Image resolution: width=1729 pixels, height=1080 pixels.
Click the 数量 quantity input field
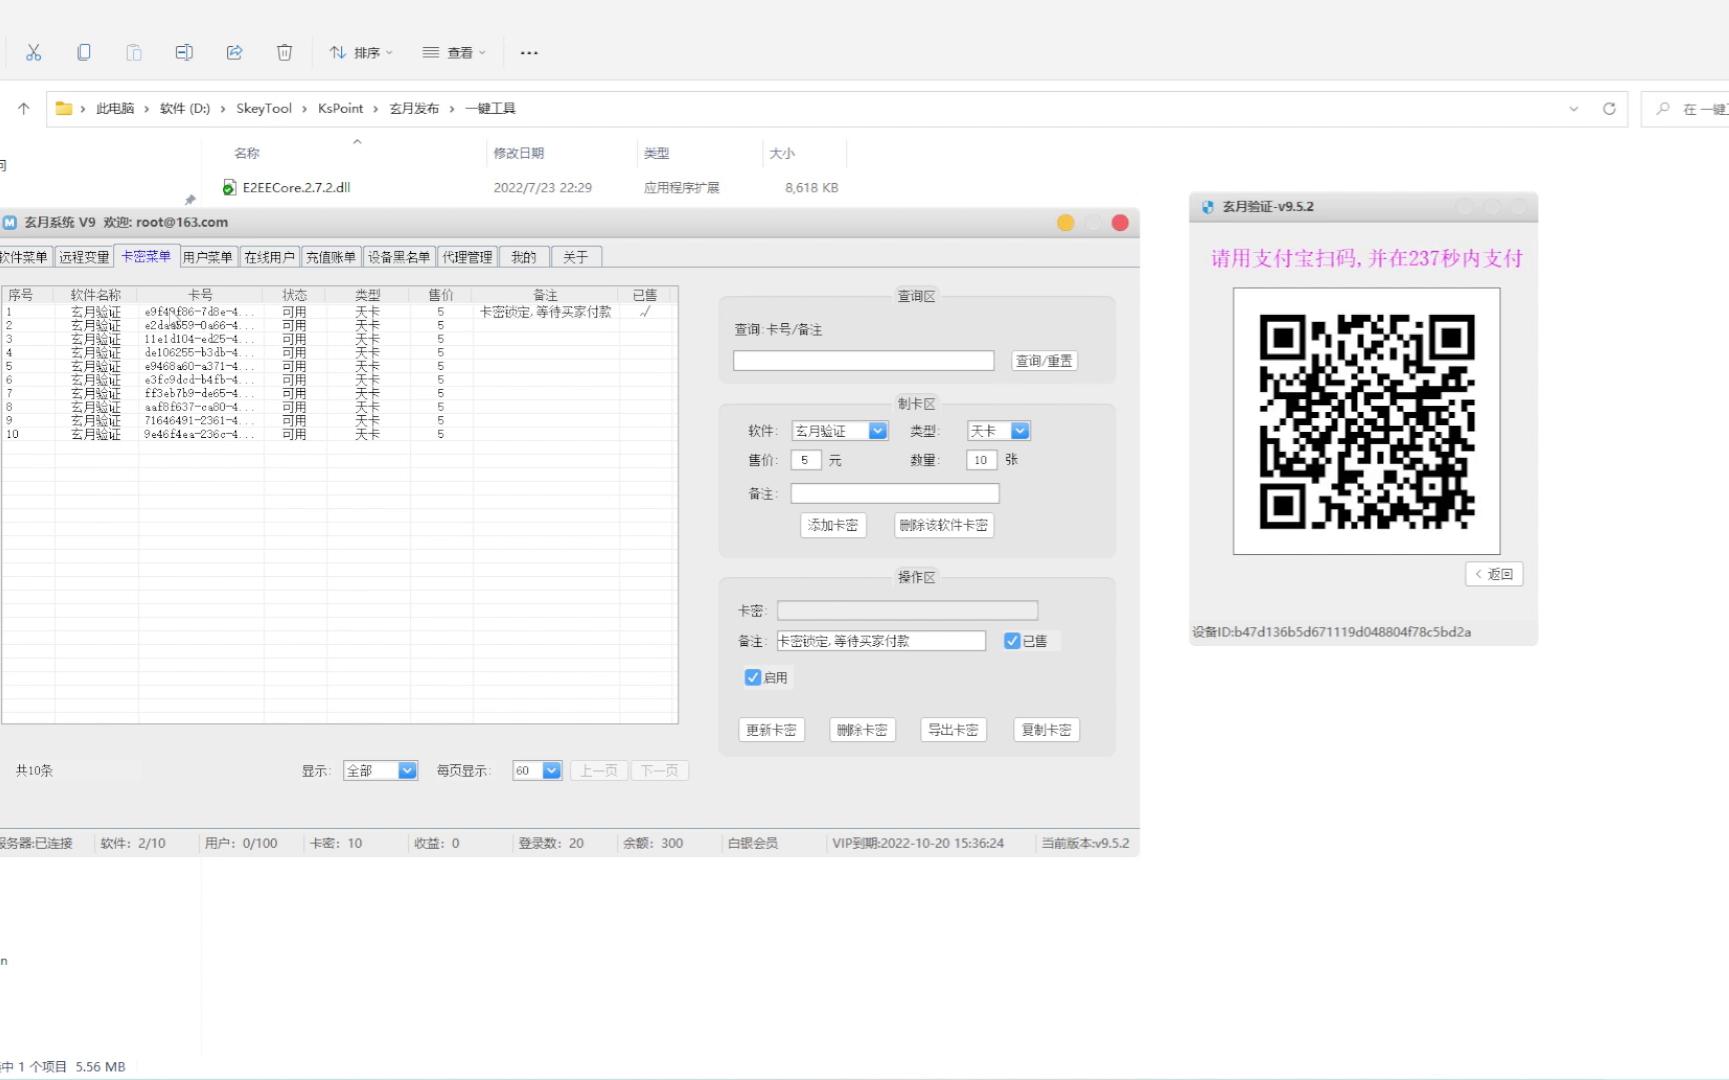982,460
